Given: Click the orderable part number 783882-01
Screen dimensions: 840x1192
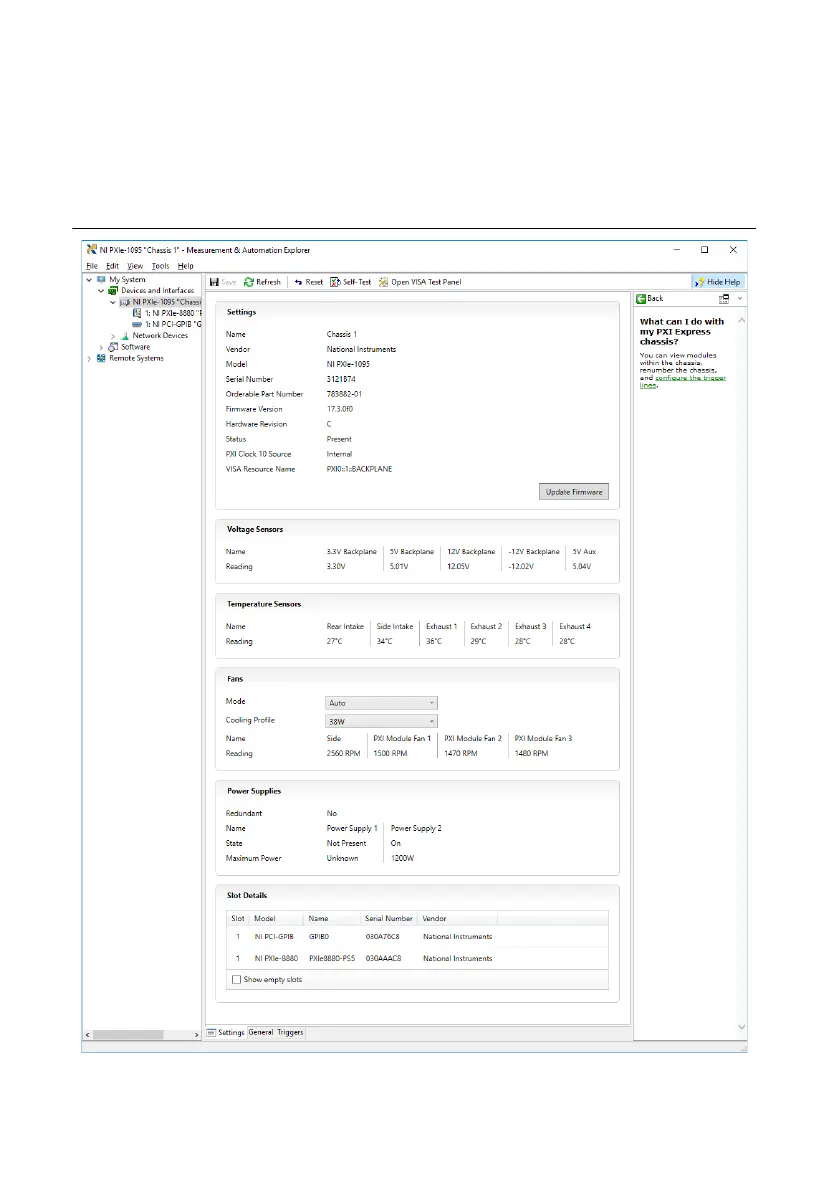Looking at the screenshot, I should click(344, 395).
